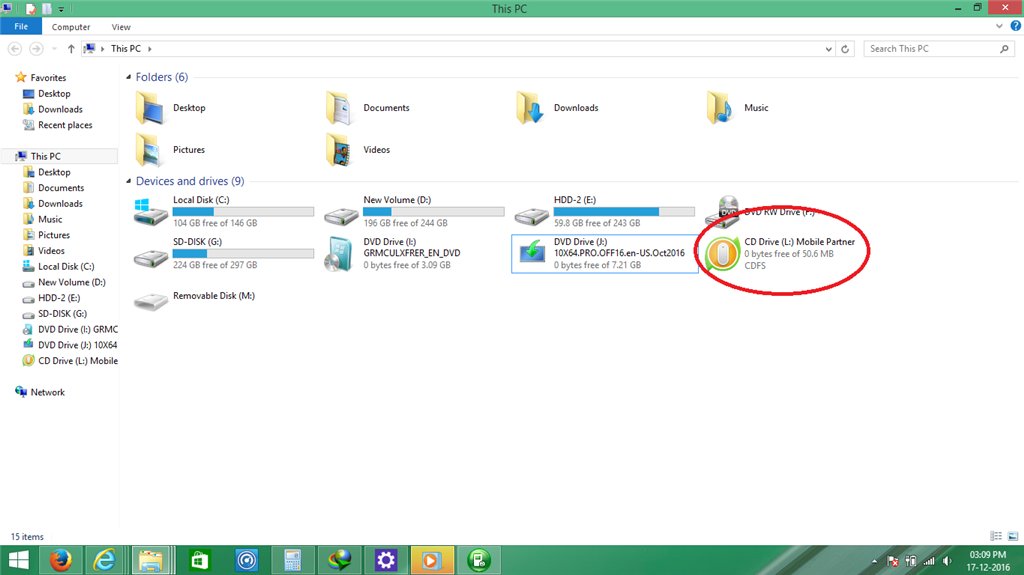Click the Windows Start button
1024x575 pixels.
point(18,561)
